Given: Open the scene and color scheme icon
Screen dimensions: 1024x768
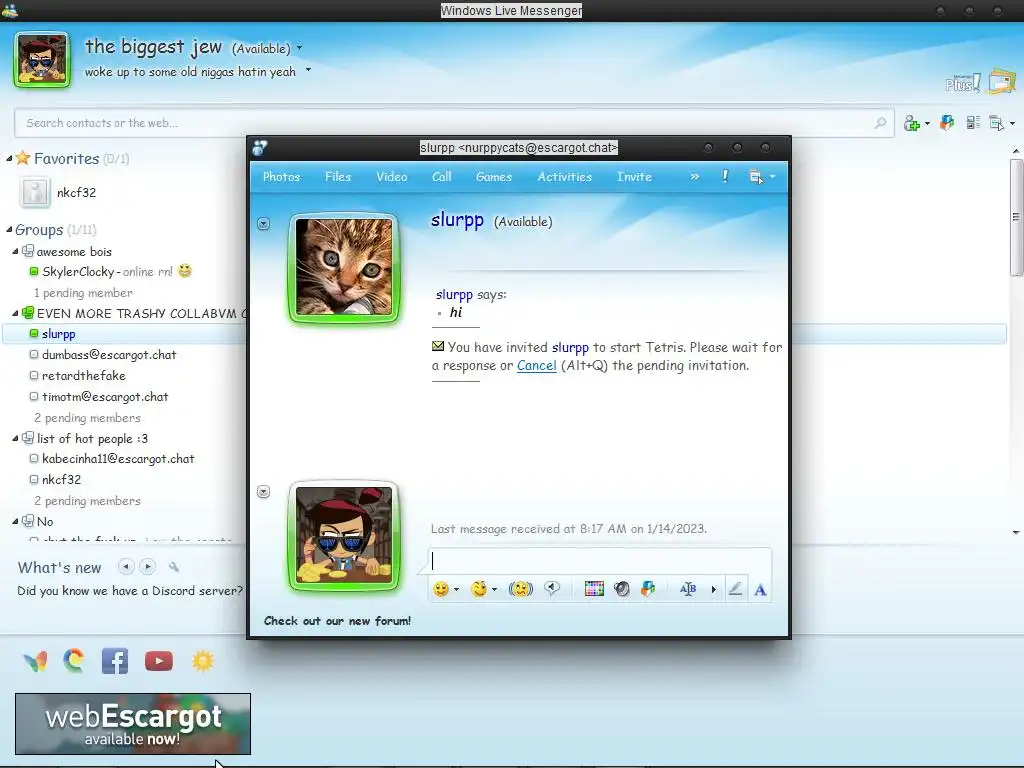Looking at the screenshot, I should (1002, 82).
